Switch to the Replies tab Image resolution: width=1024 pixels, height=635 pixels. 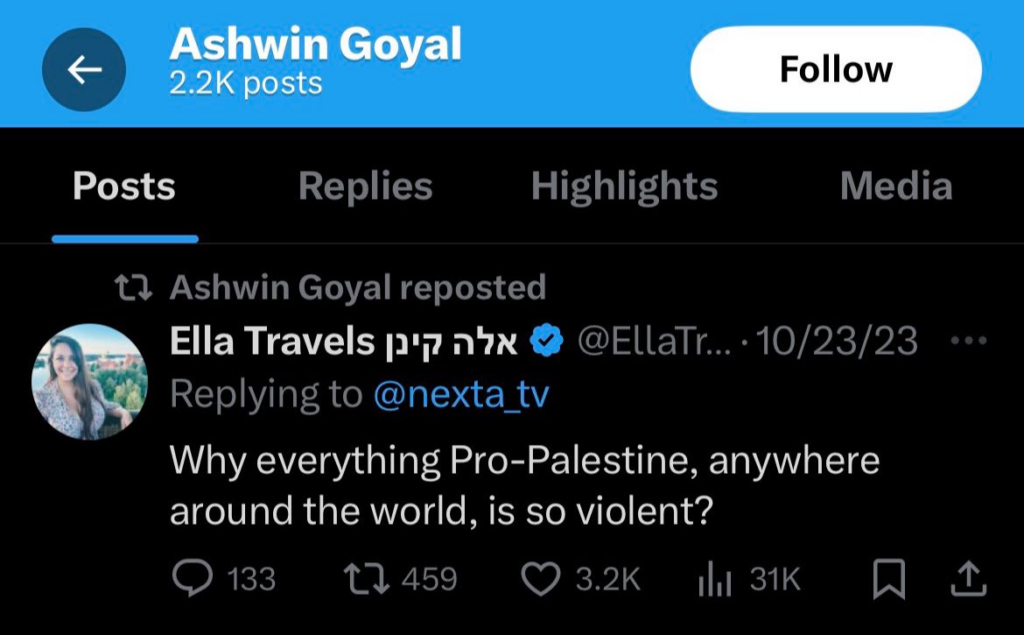tap(365, 186)
